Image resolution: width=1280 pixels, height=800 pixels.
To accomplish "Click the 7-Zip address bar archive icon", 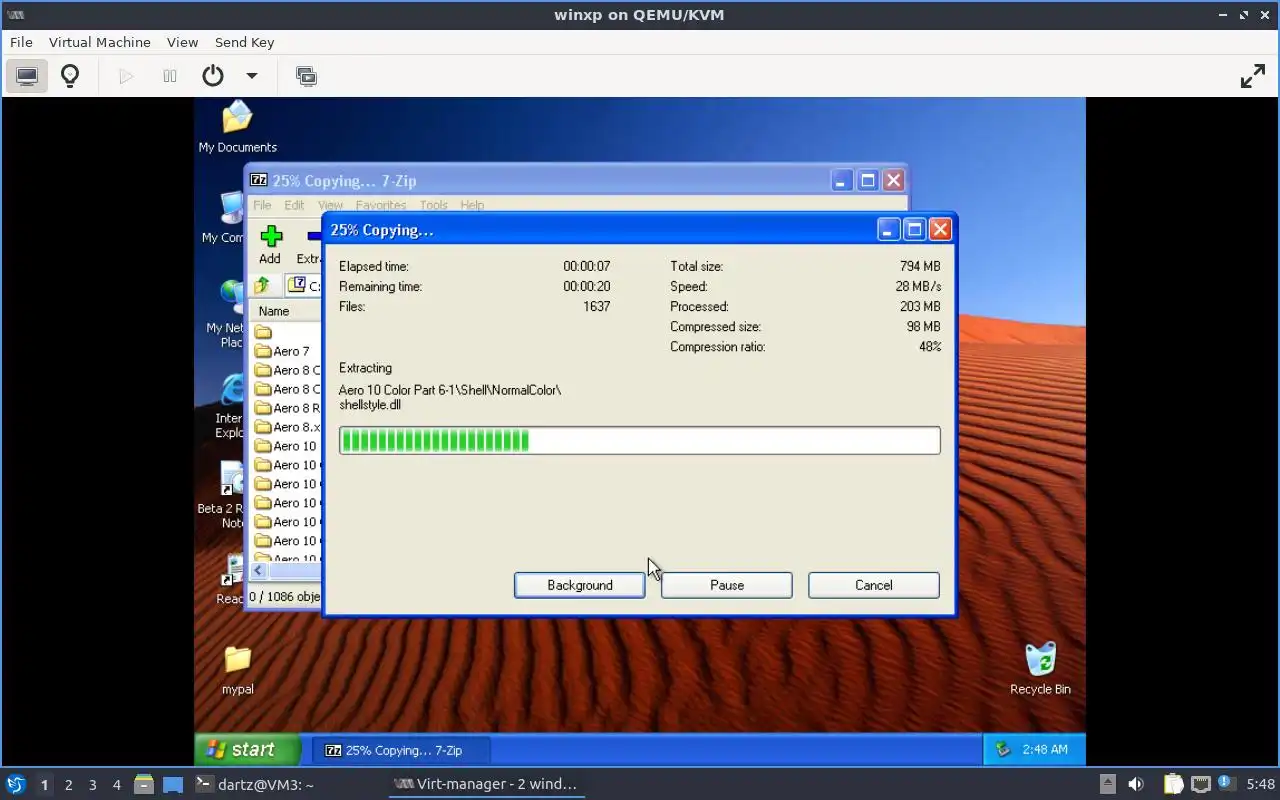I will pos(297,286).
